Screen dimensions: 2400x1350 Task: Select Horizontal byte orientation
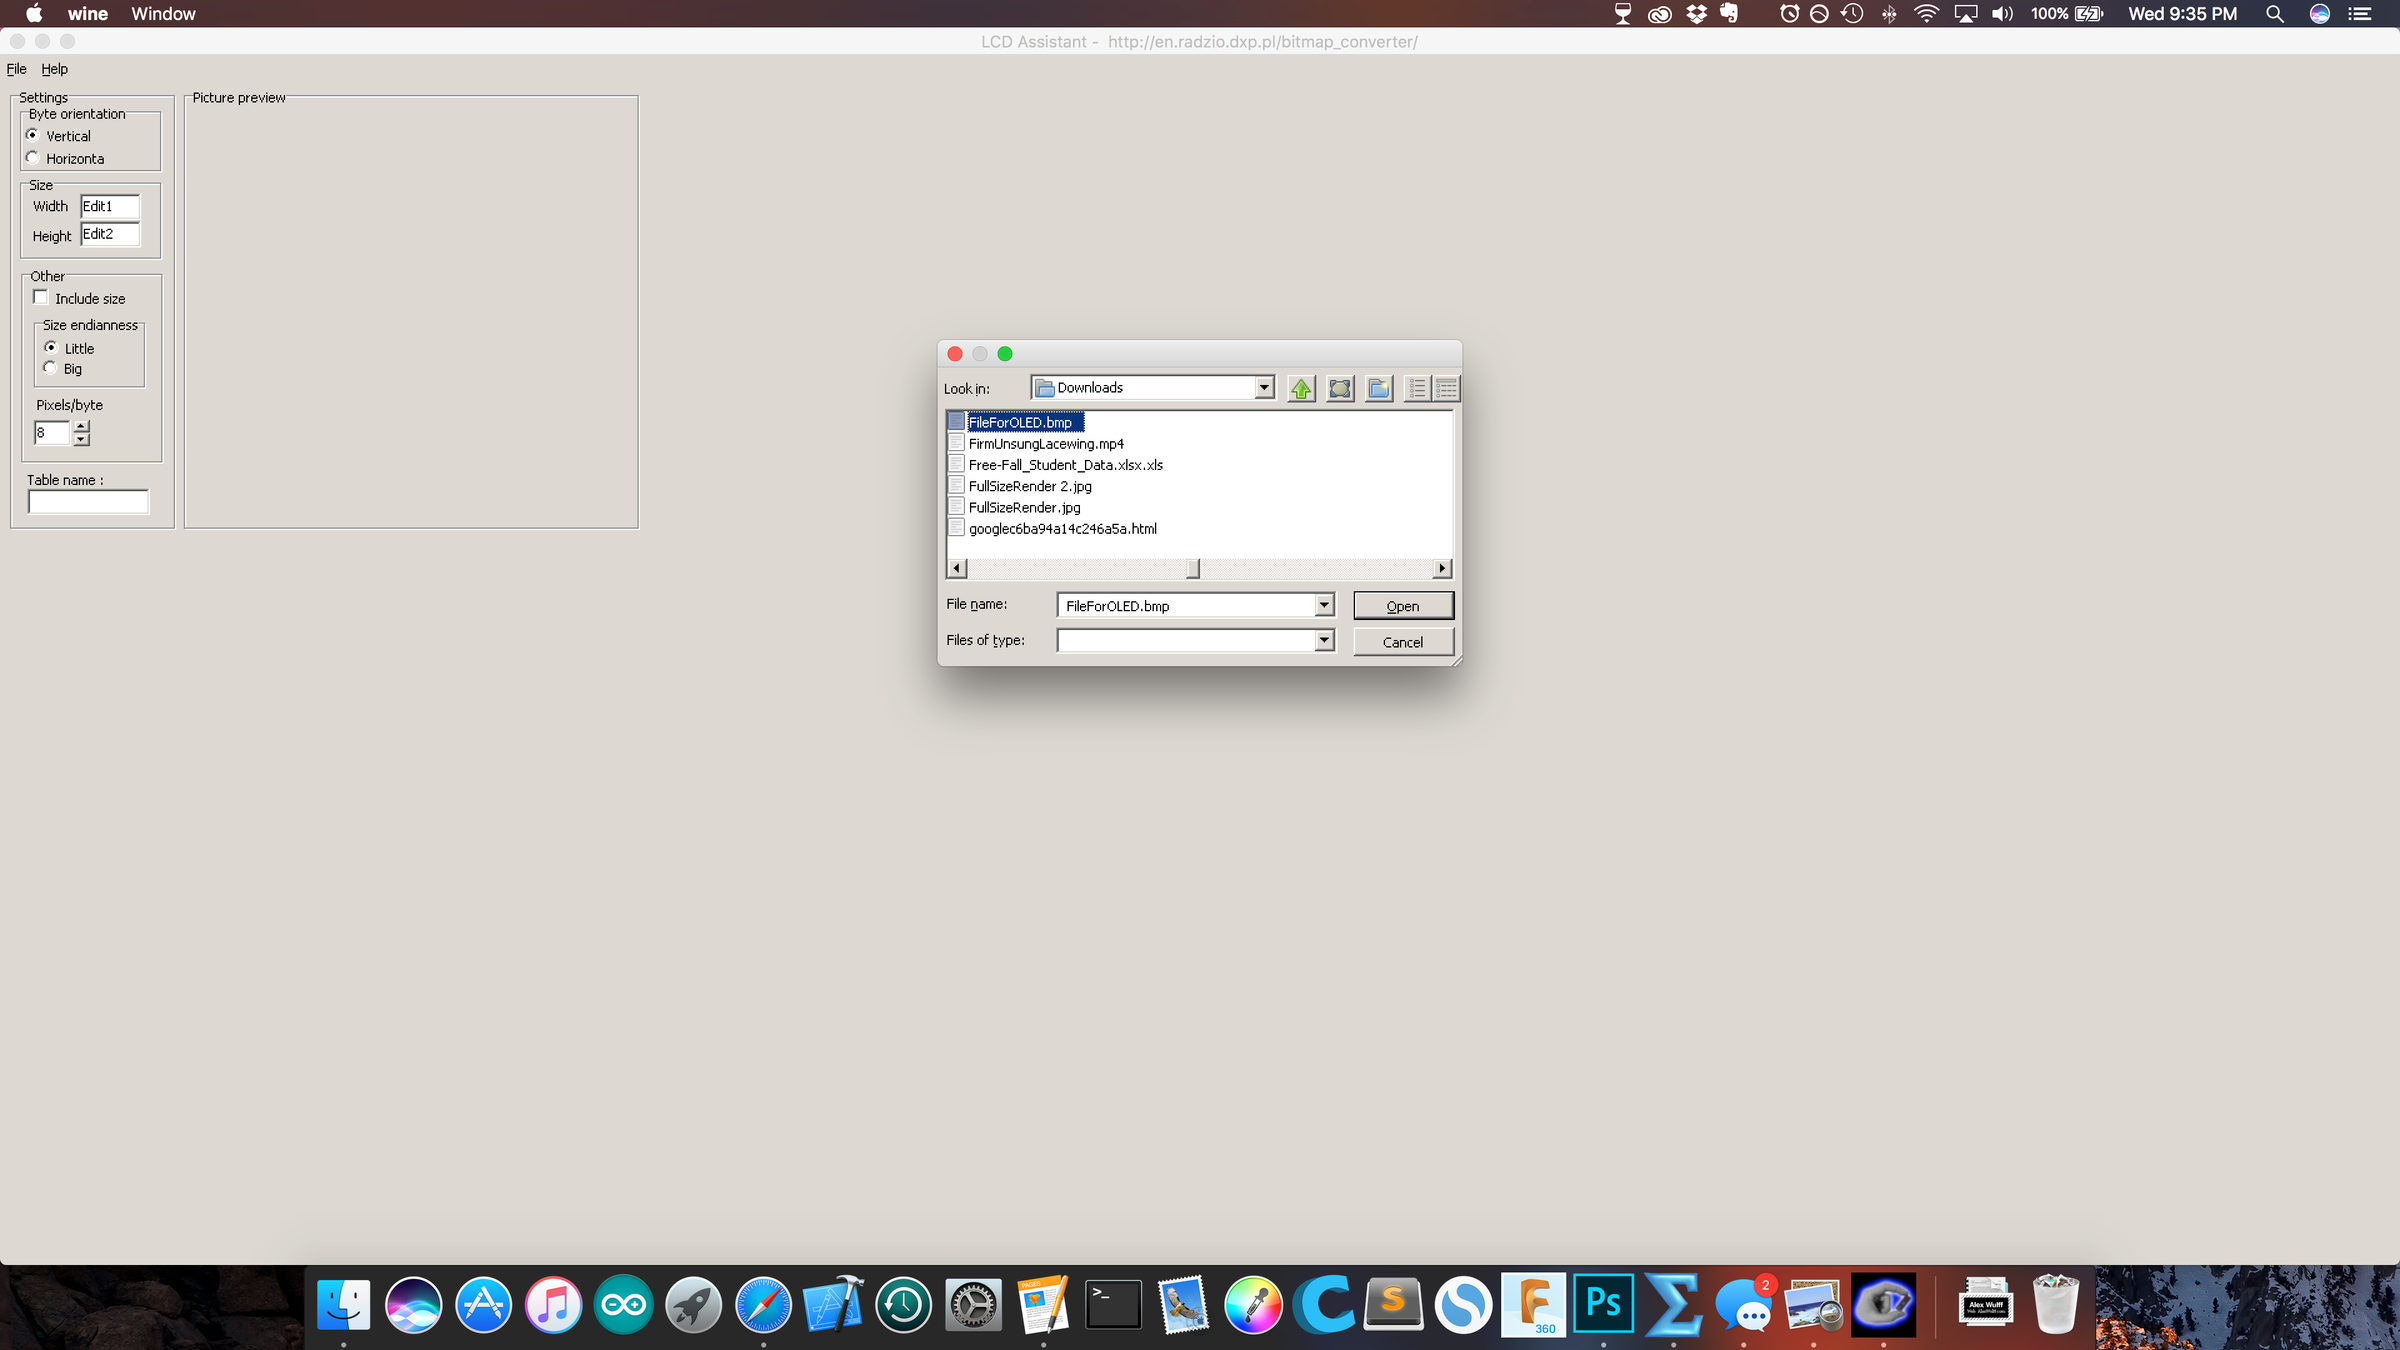(x=33, y=158)
